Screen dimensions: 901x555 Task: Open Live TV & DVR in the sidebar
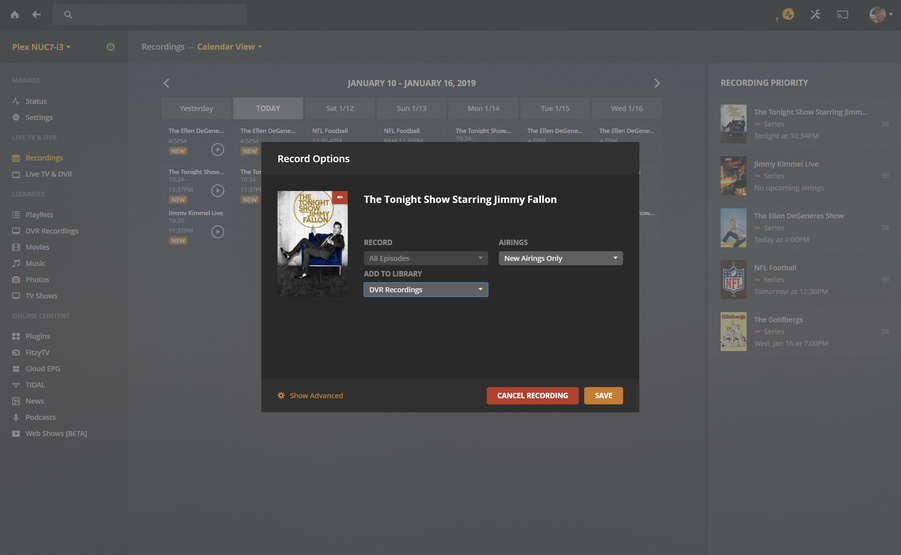pos(48,174)
